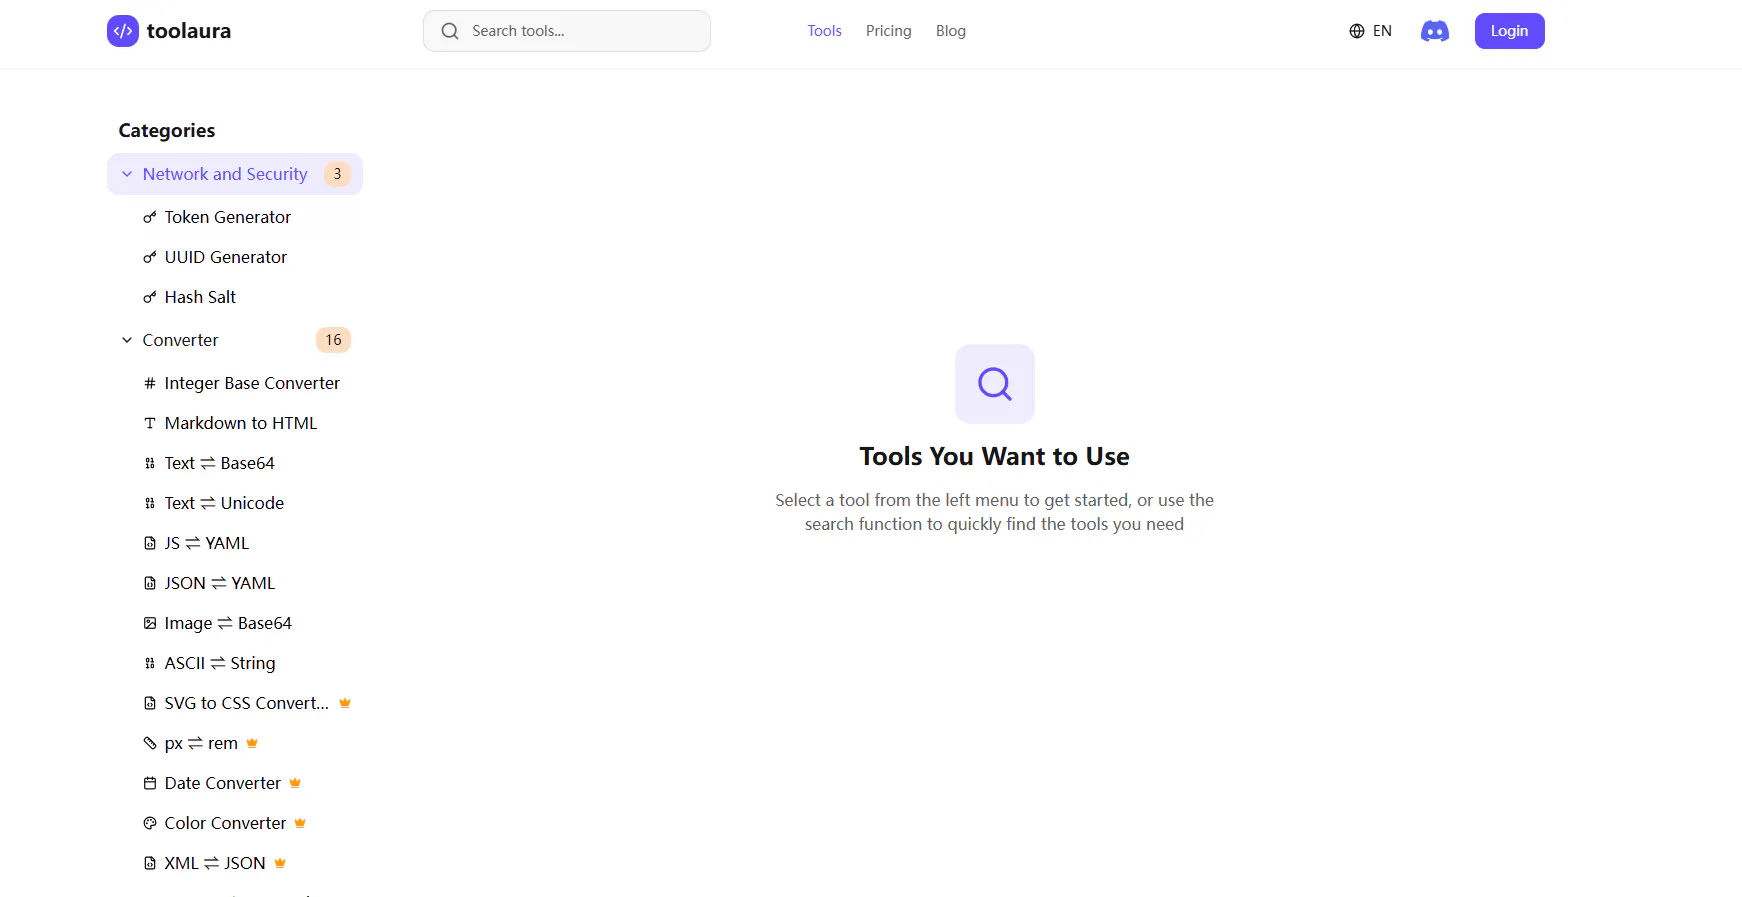Click the file icon beside JSON YAML
Image resolution: width=1742 pixels, height=897 pixels.
coord(150,583)
